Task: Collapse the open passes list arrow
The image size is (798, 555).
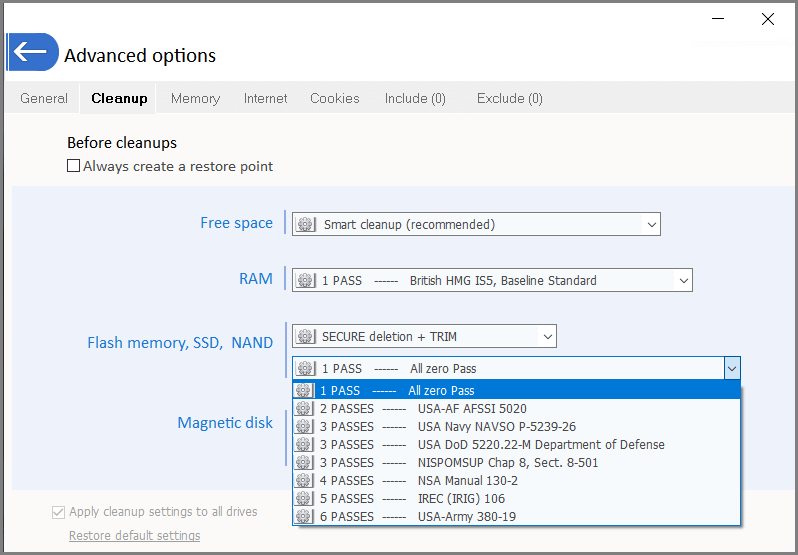Action: pyautogui.click(x=732, y=369)
